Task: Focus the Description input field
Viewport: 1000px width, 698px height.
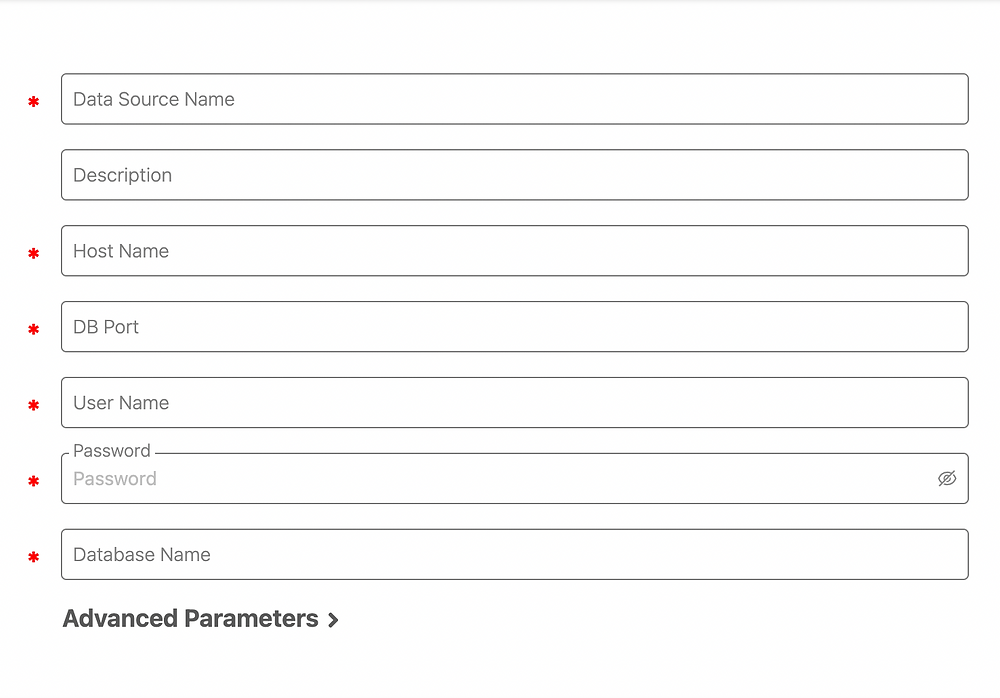Action: point(514,175)
